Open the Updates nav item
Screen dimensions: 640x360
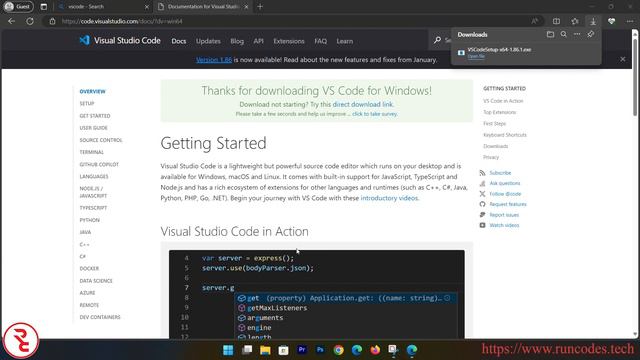point(208,41)
